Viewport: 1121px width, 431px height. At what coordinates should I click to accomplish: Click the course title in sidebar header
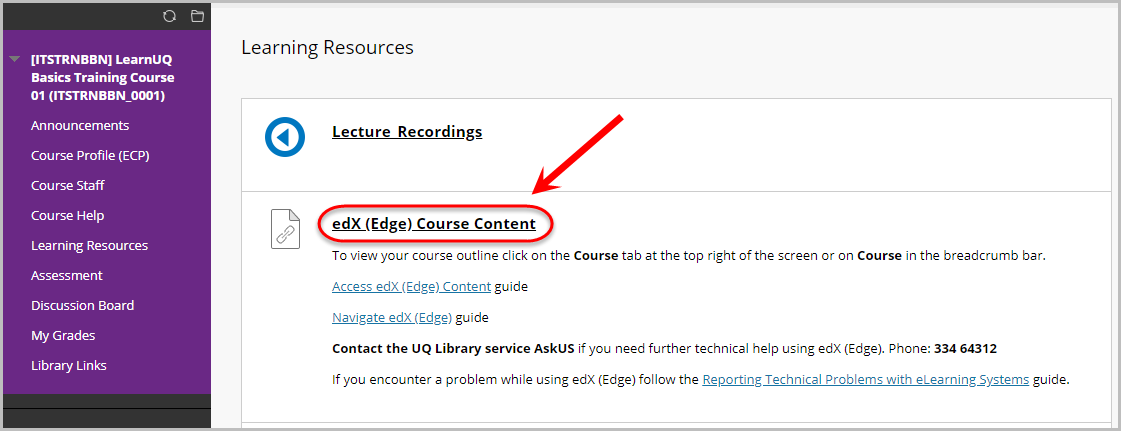click(102, 77)
